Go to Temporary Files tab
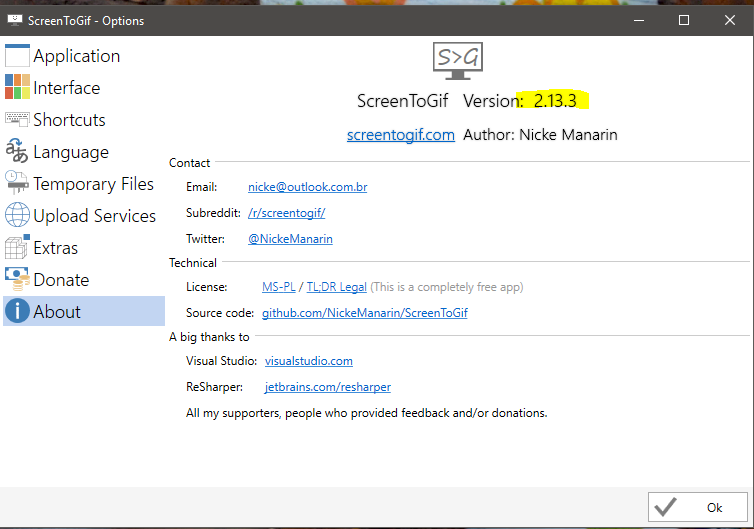 (x=84, y=184)
